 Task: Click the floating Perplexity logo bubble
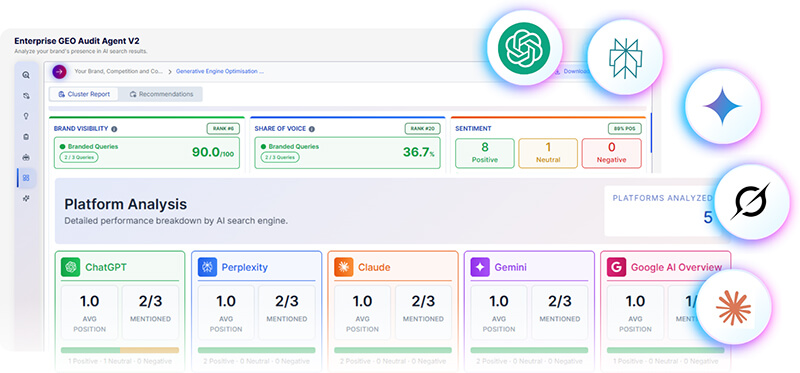coord(625,57)
